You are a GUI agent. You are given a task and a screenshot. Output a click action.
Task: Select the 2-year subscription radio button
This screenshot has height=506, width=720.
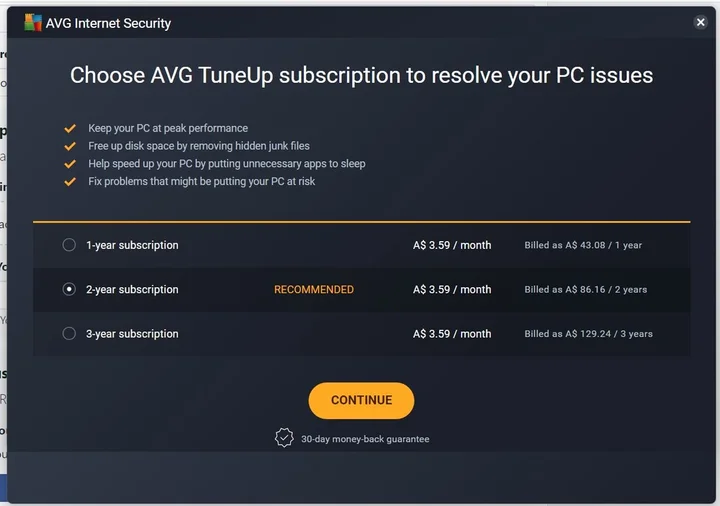(69, 289)
